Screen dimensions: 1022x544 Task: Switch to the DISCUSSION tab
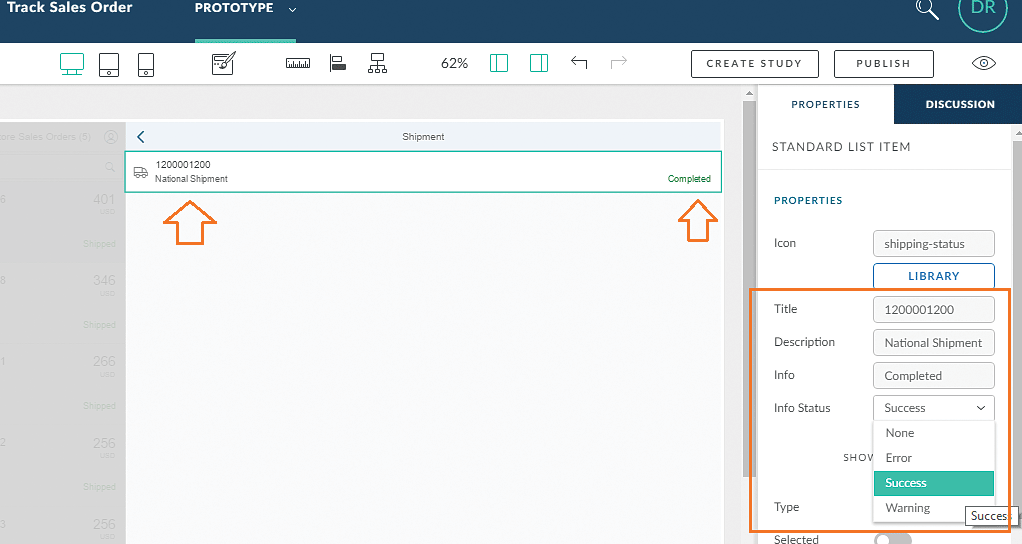[959, 104]
